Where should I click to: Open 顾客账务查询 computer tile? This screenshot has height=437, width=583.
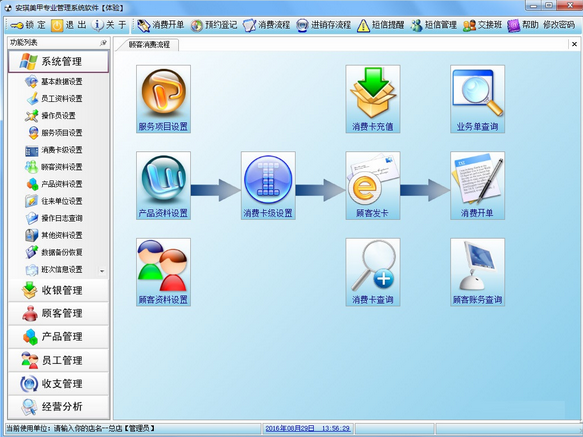(477, 272)
